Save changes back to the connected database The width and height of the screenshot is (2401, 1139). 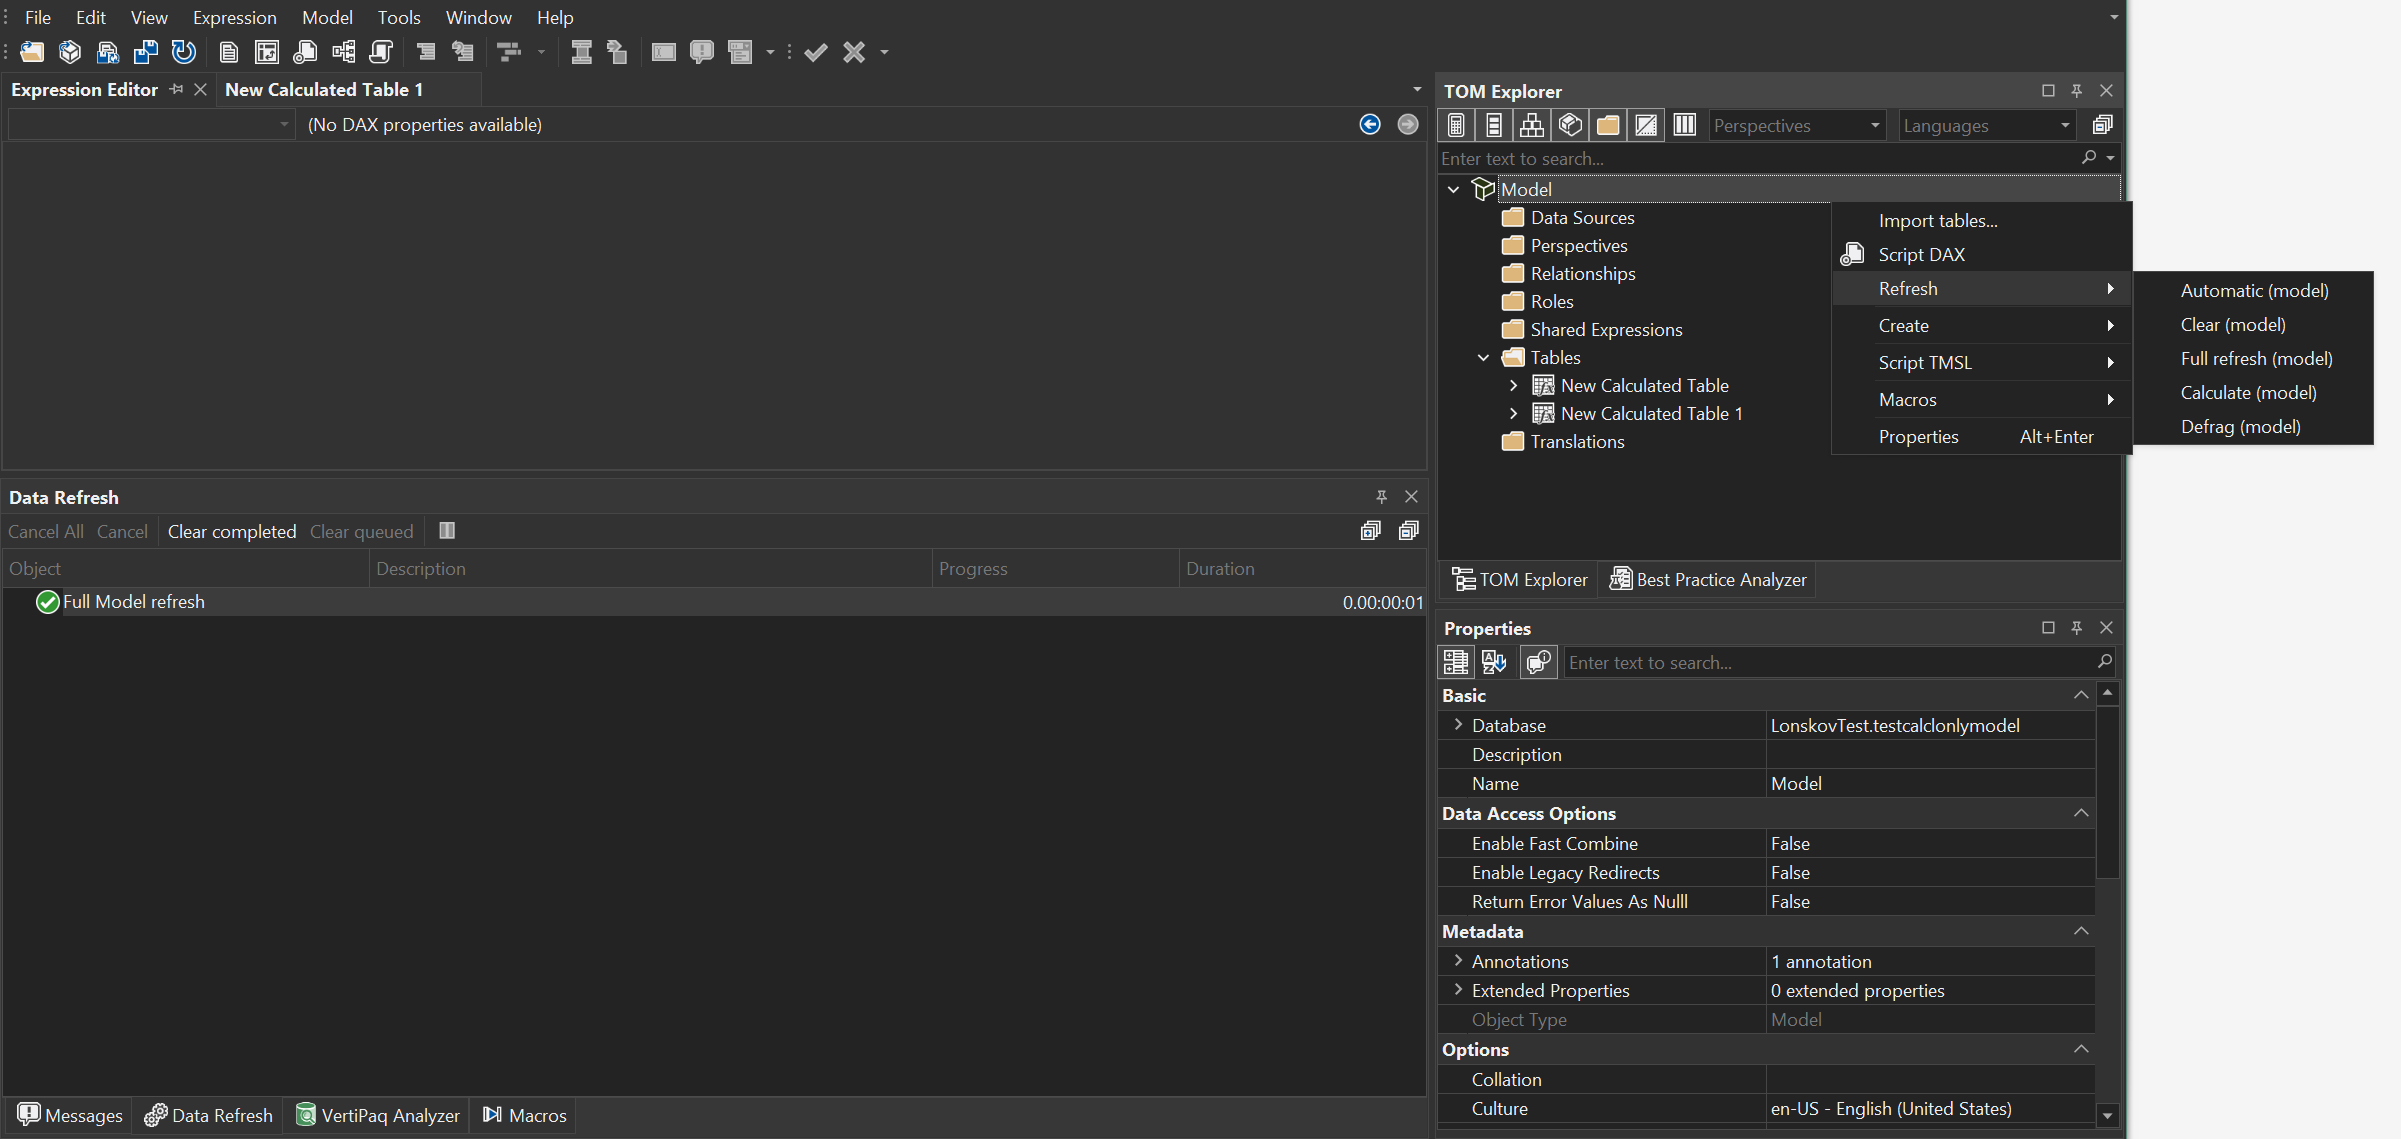108,52
